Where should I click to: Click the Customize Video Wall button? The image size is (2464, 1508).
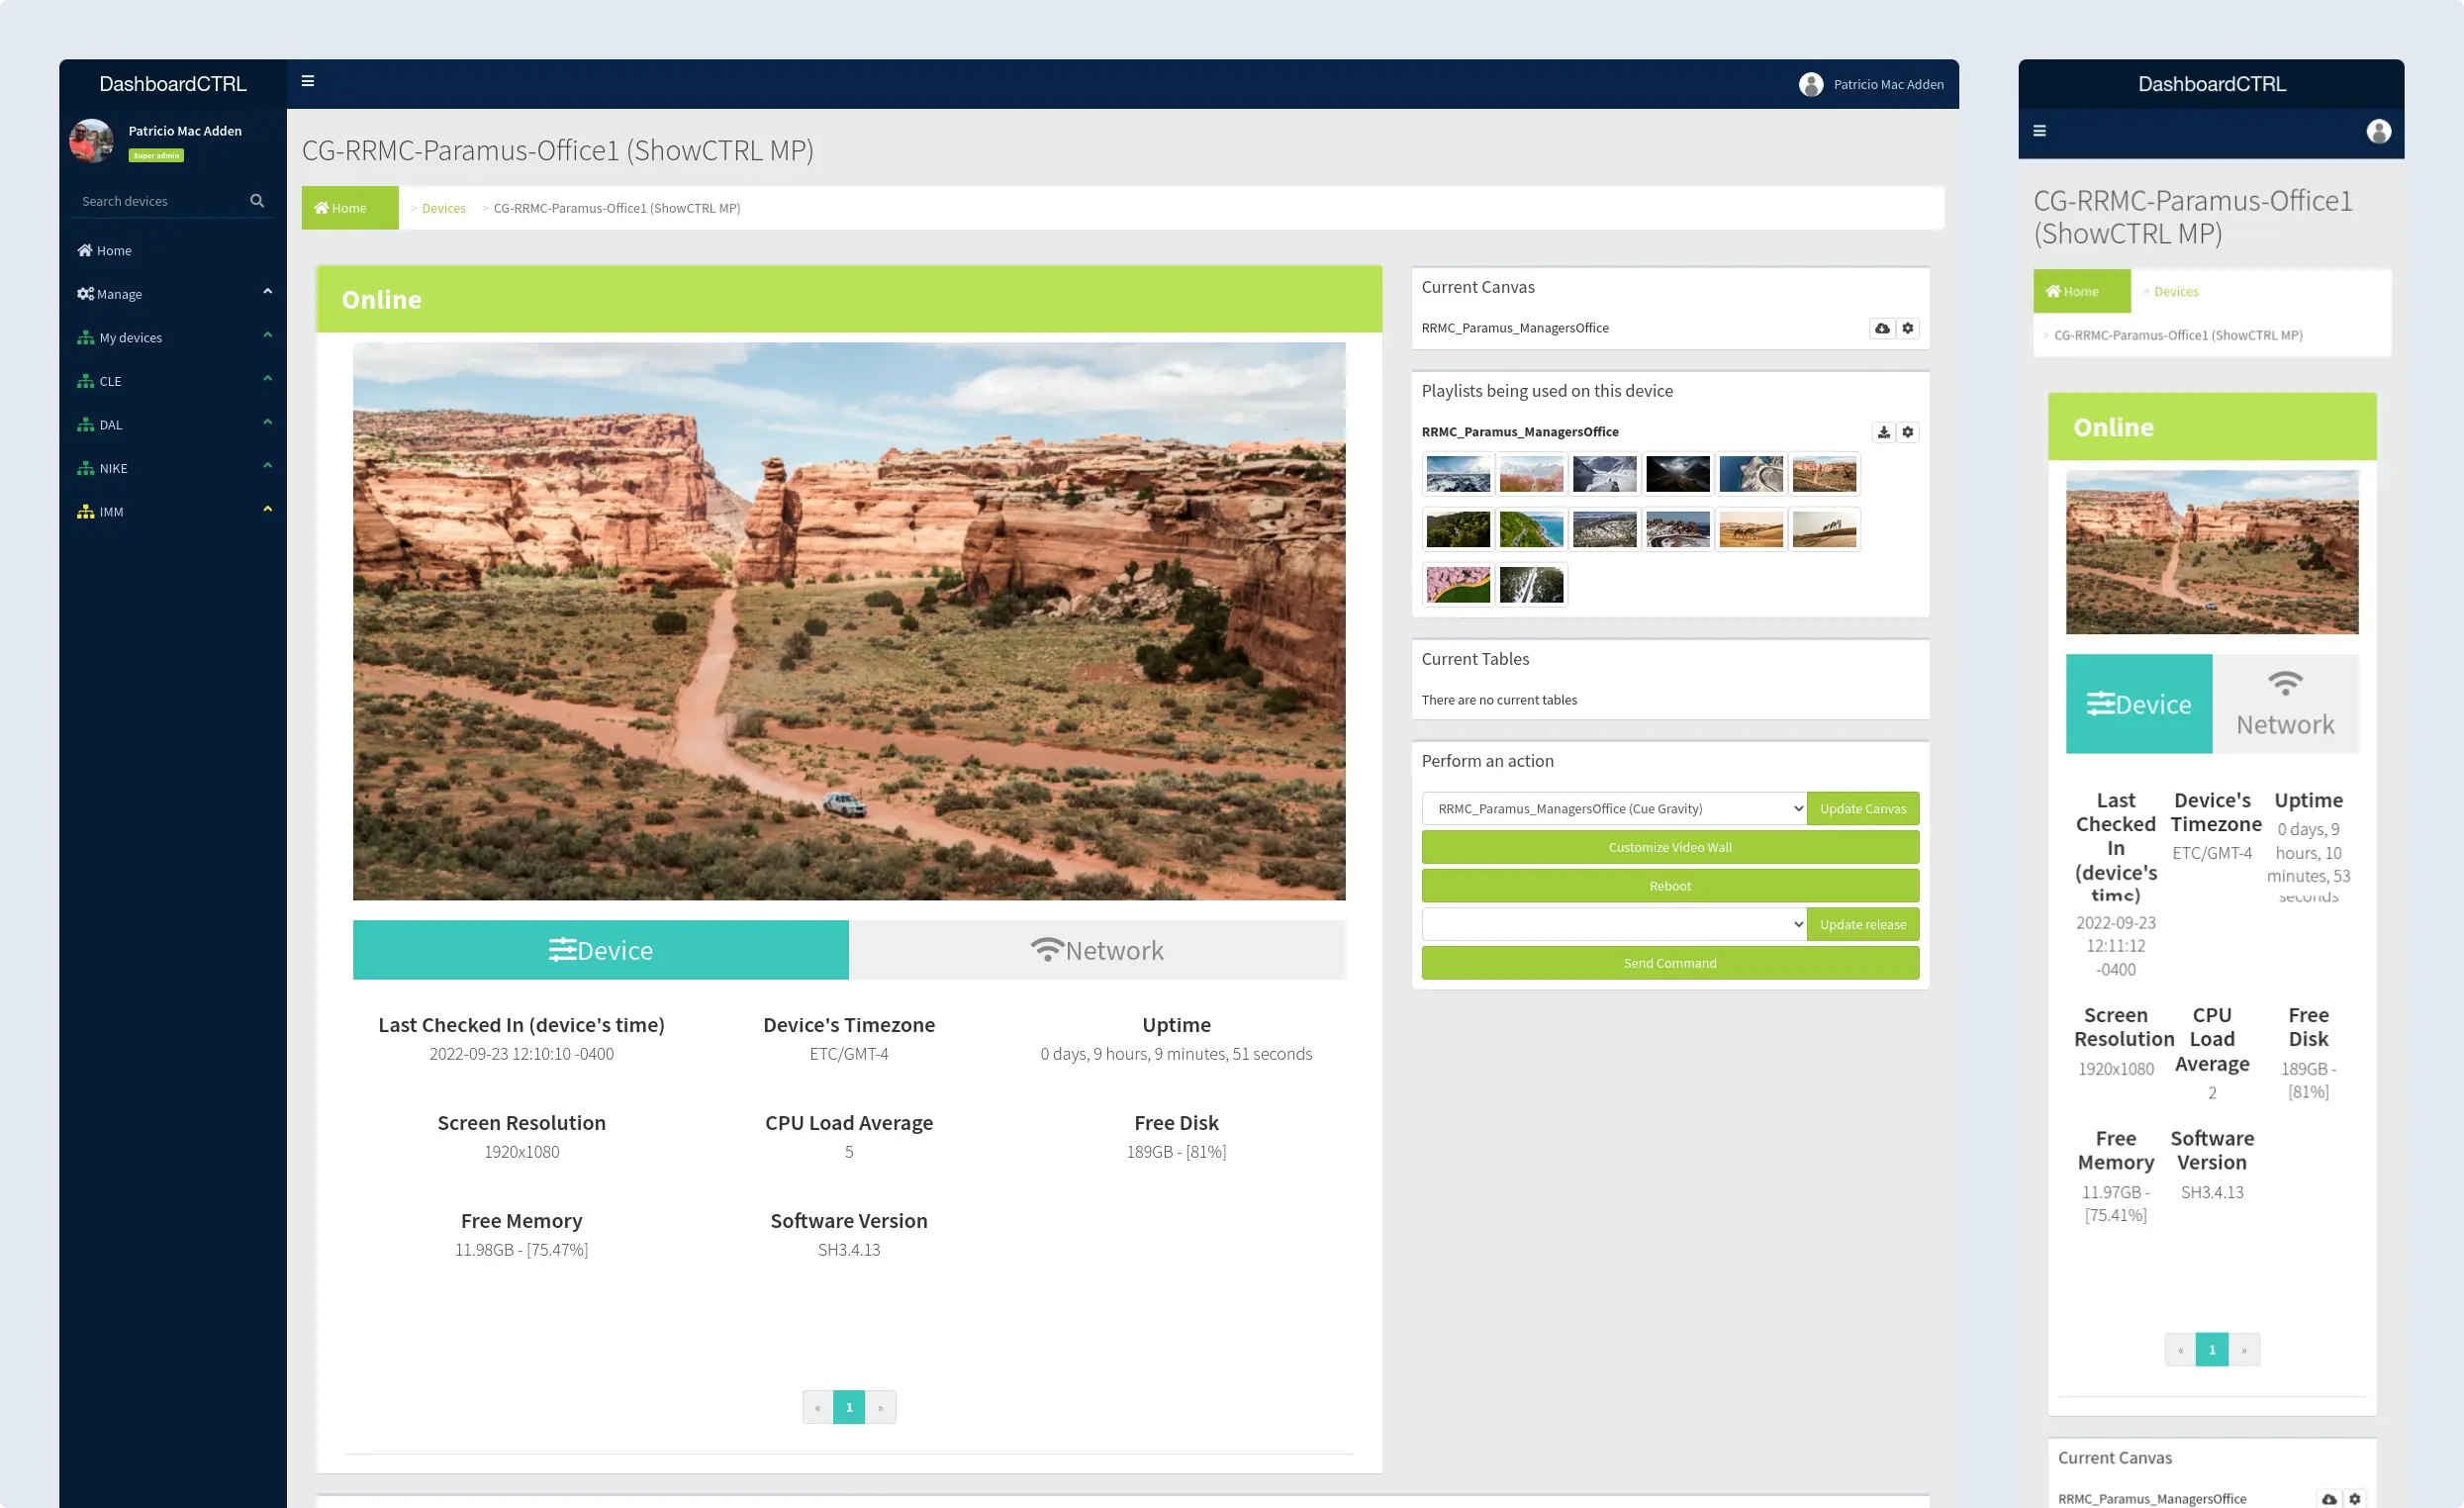pyautogui.click(x=1669, y=846)
